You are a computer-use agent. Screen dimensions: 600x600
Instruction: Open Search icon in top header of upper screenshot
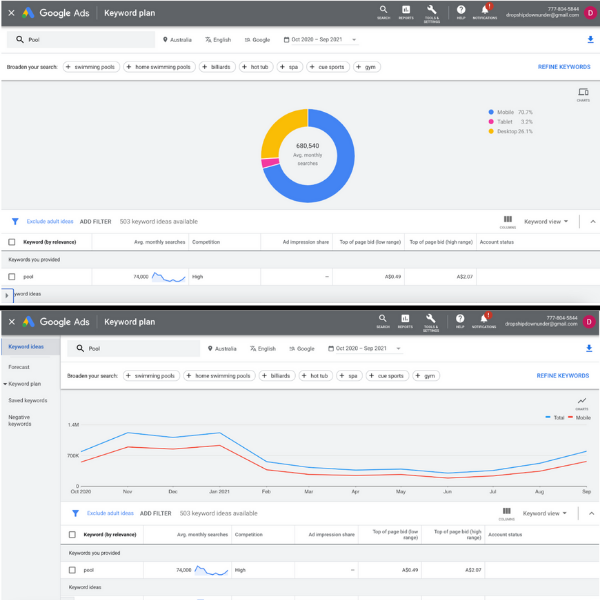[x=383, y=12]
